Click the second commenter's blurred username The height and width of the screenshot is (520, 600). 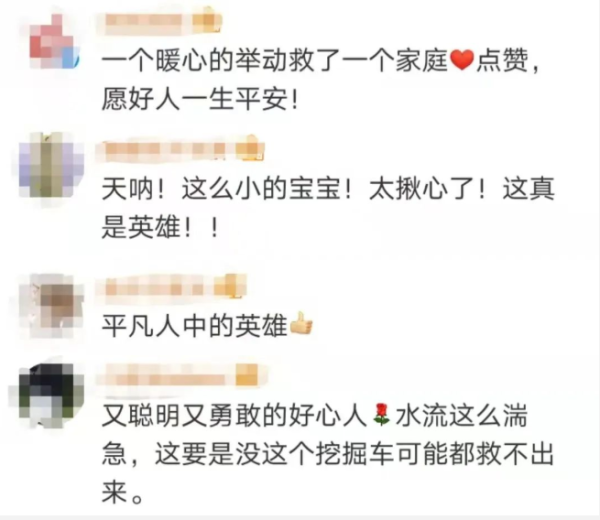[x=169, y=150]
